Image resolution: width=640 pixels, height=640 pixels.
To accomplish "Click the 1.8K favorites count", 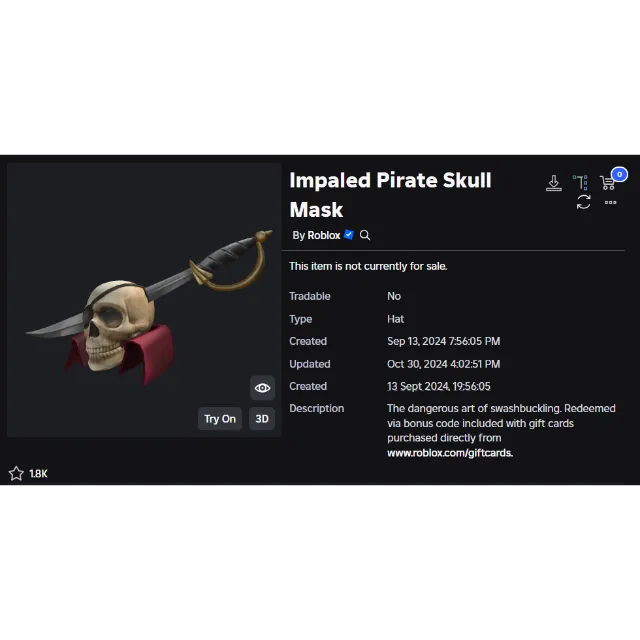I will point(38,474).
